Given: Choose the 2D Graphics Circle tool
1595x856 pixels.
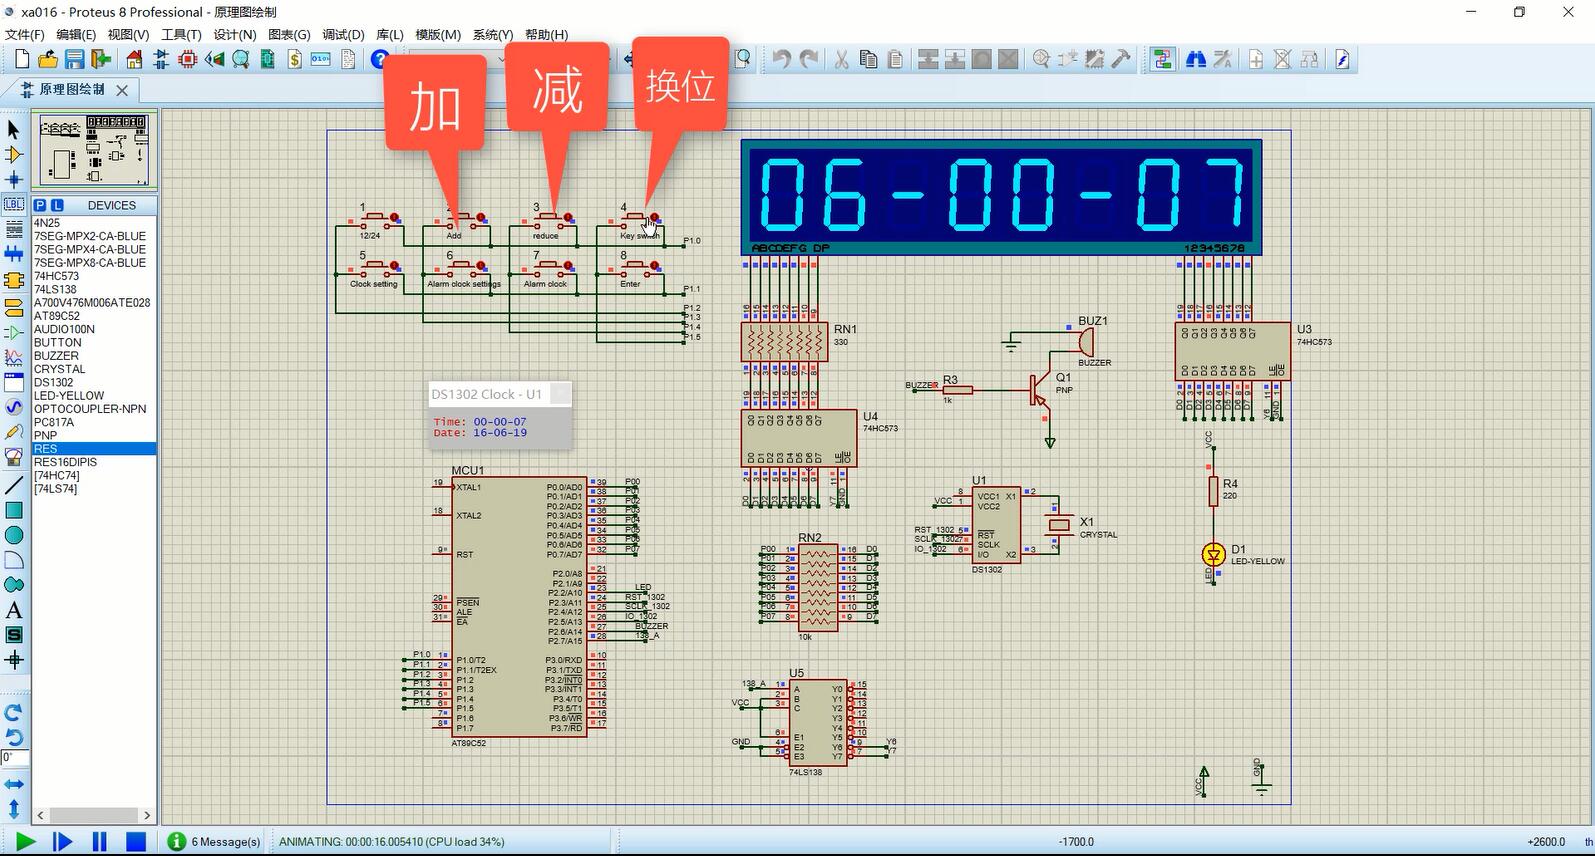Looking at the screenshot, I should pyautogui.click(x=14, y=535).
